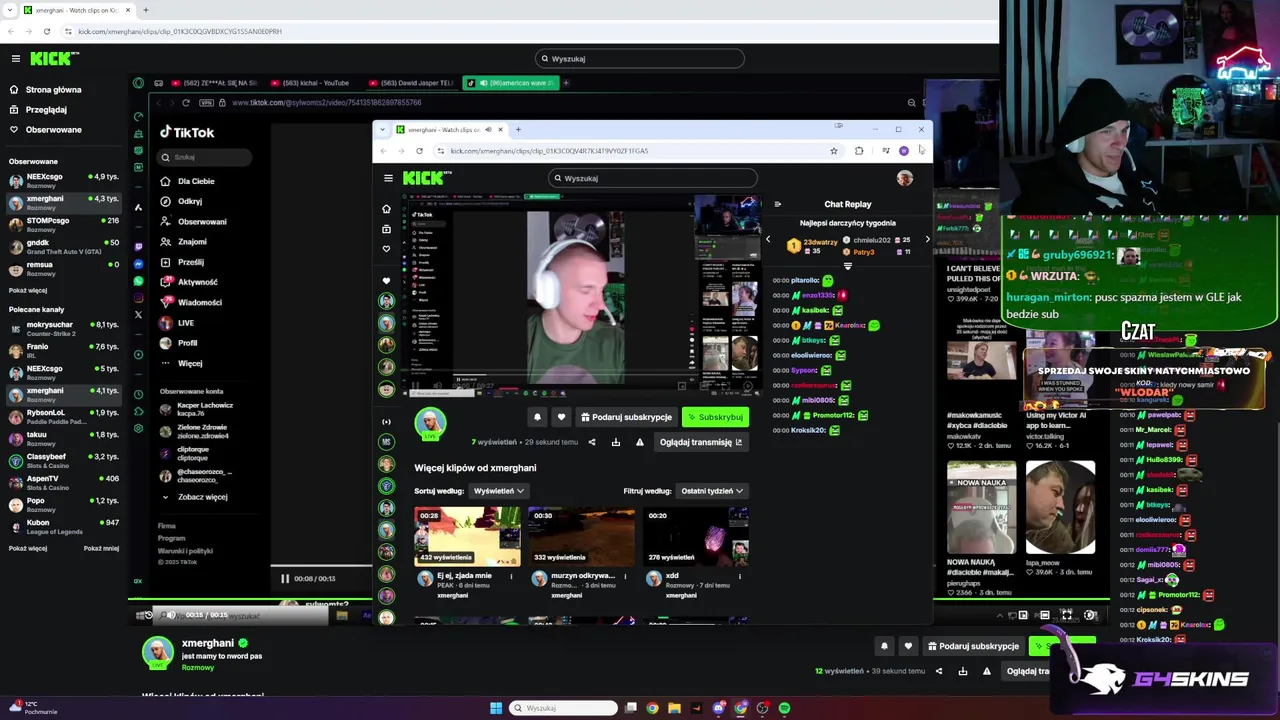Open Extensions puzzle icon in inner Chrome
The width and height of the screenshot is (1280, 720).
click(859, 151)
